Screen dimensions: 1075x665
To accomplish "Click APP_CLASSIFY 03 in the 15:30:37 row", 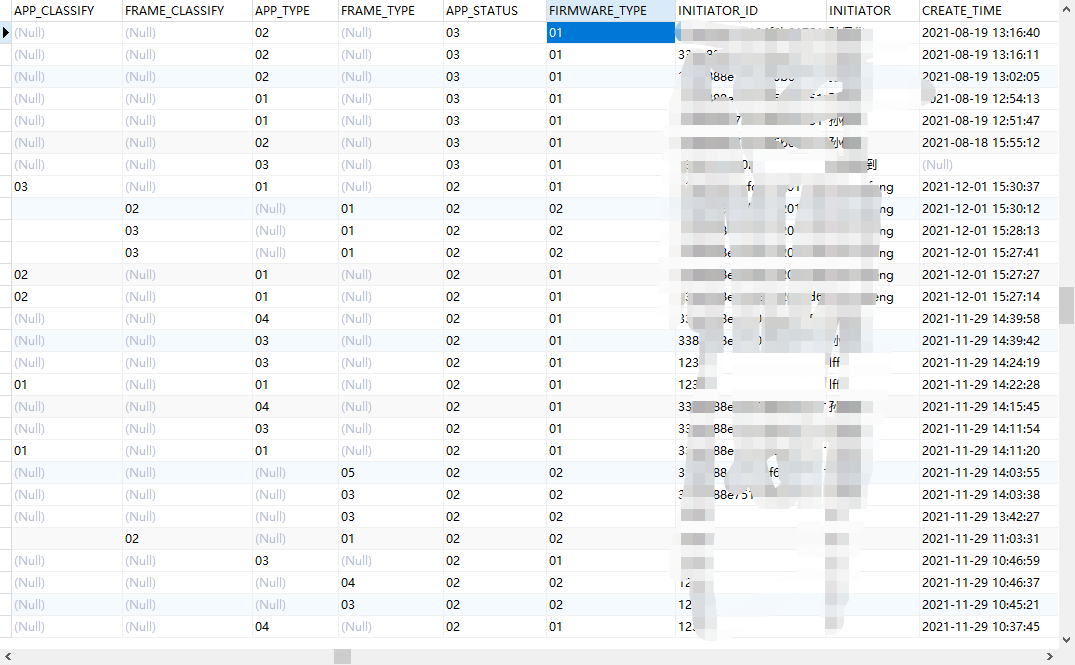I will point(67,186).
